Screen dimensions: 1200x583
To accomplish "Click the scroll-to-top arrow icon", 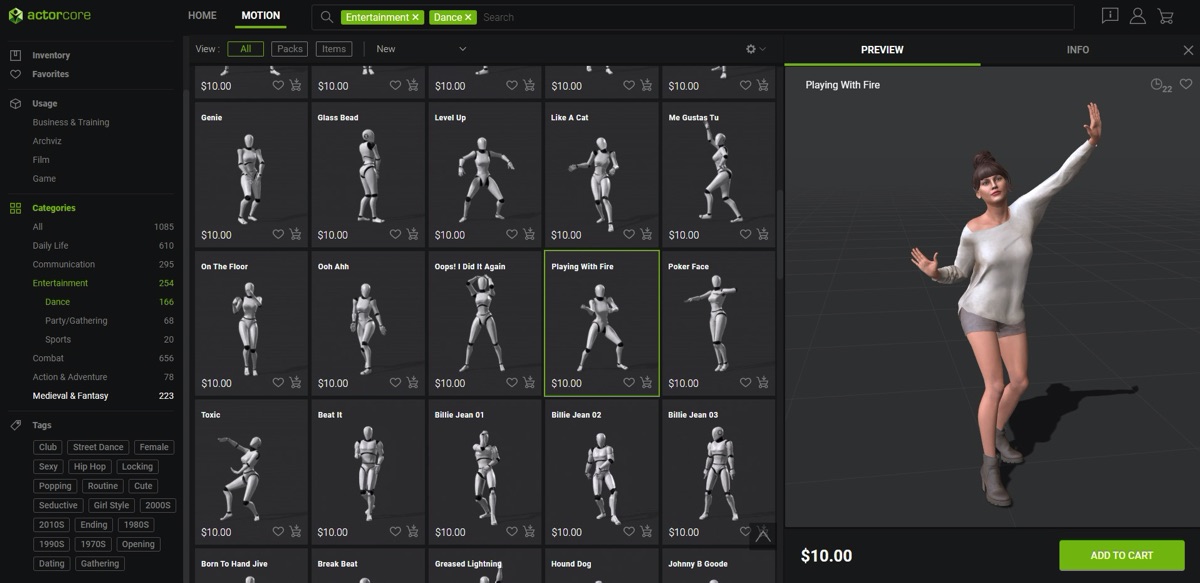I will [763, 536].
